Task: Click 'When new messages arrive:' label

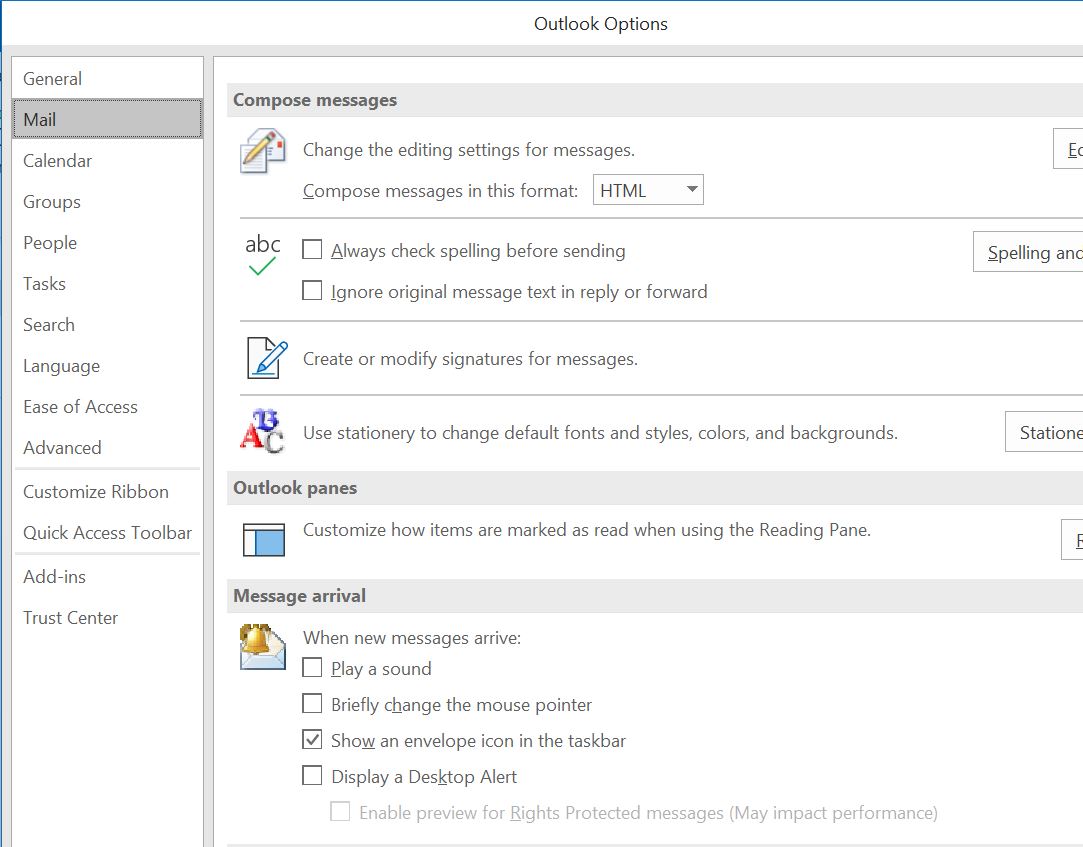Action: 412,638
